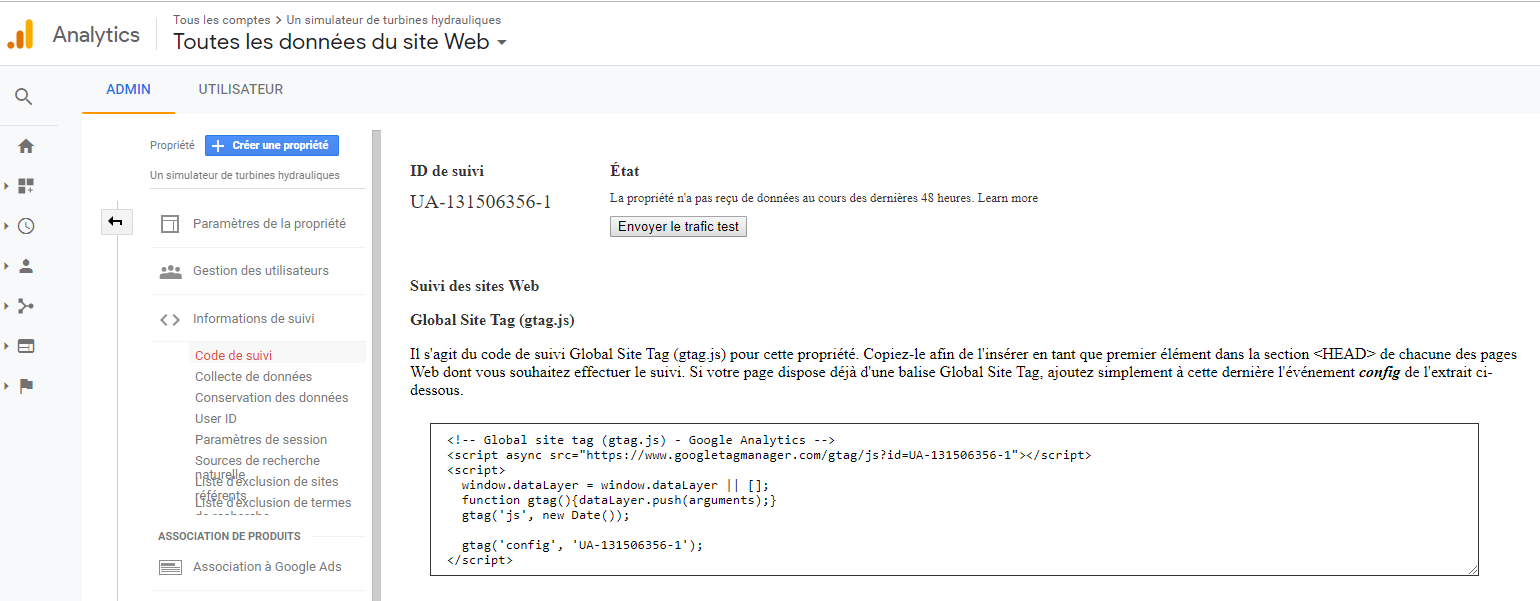Viewport: 1540px width, 601px height.
Task: Select Code de suivi in the tracking submenu
Action: click(233, 355)
